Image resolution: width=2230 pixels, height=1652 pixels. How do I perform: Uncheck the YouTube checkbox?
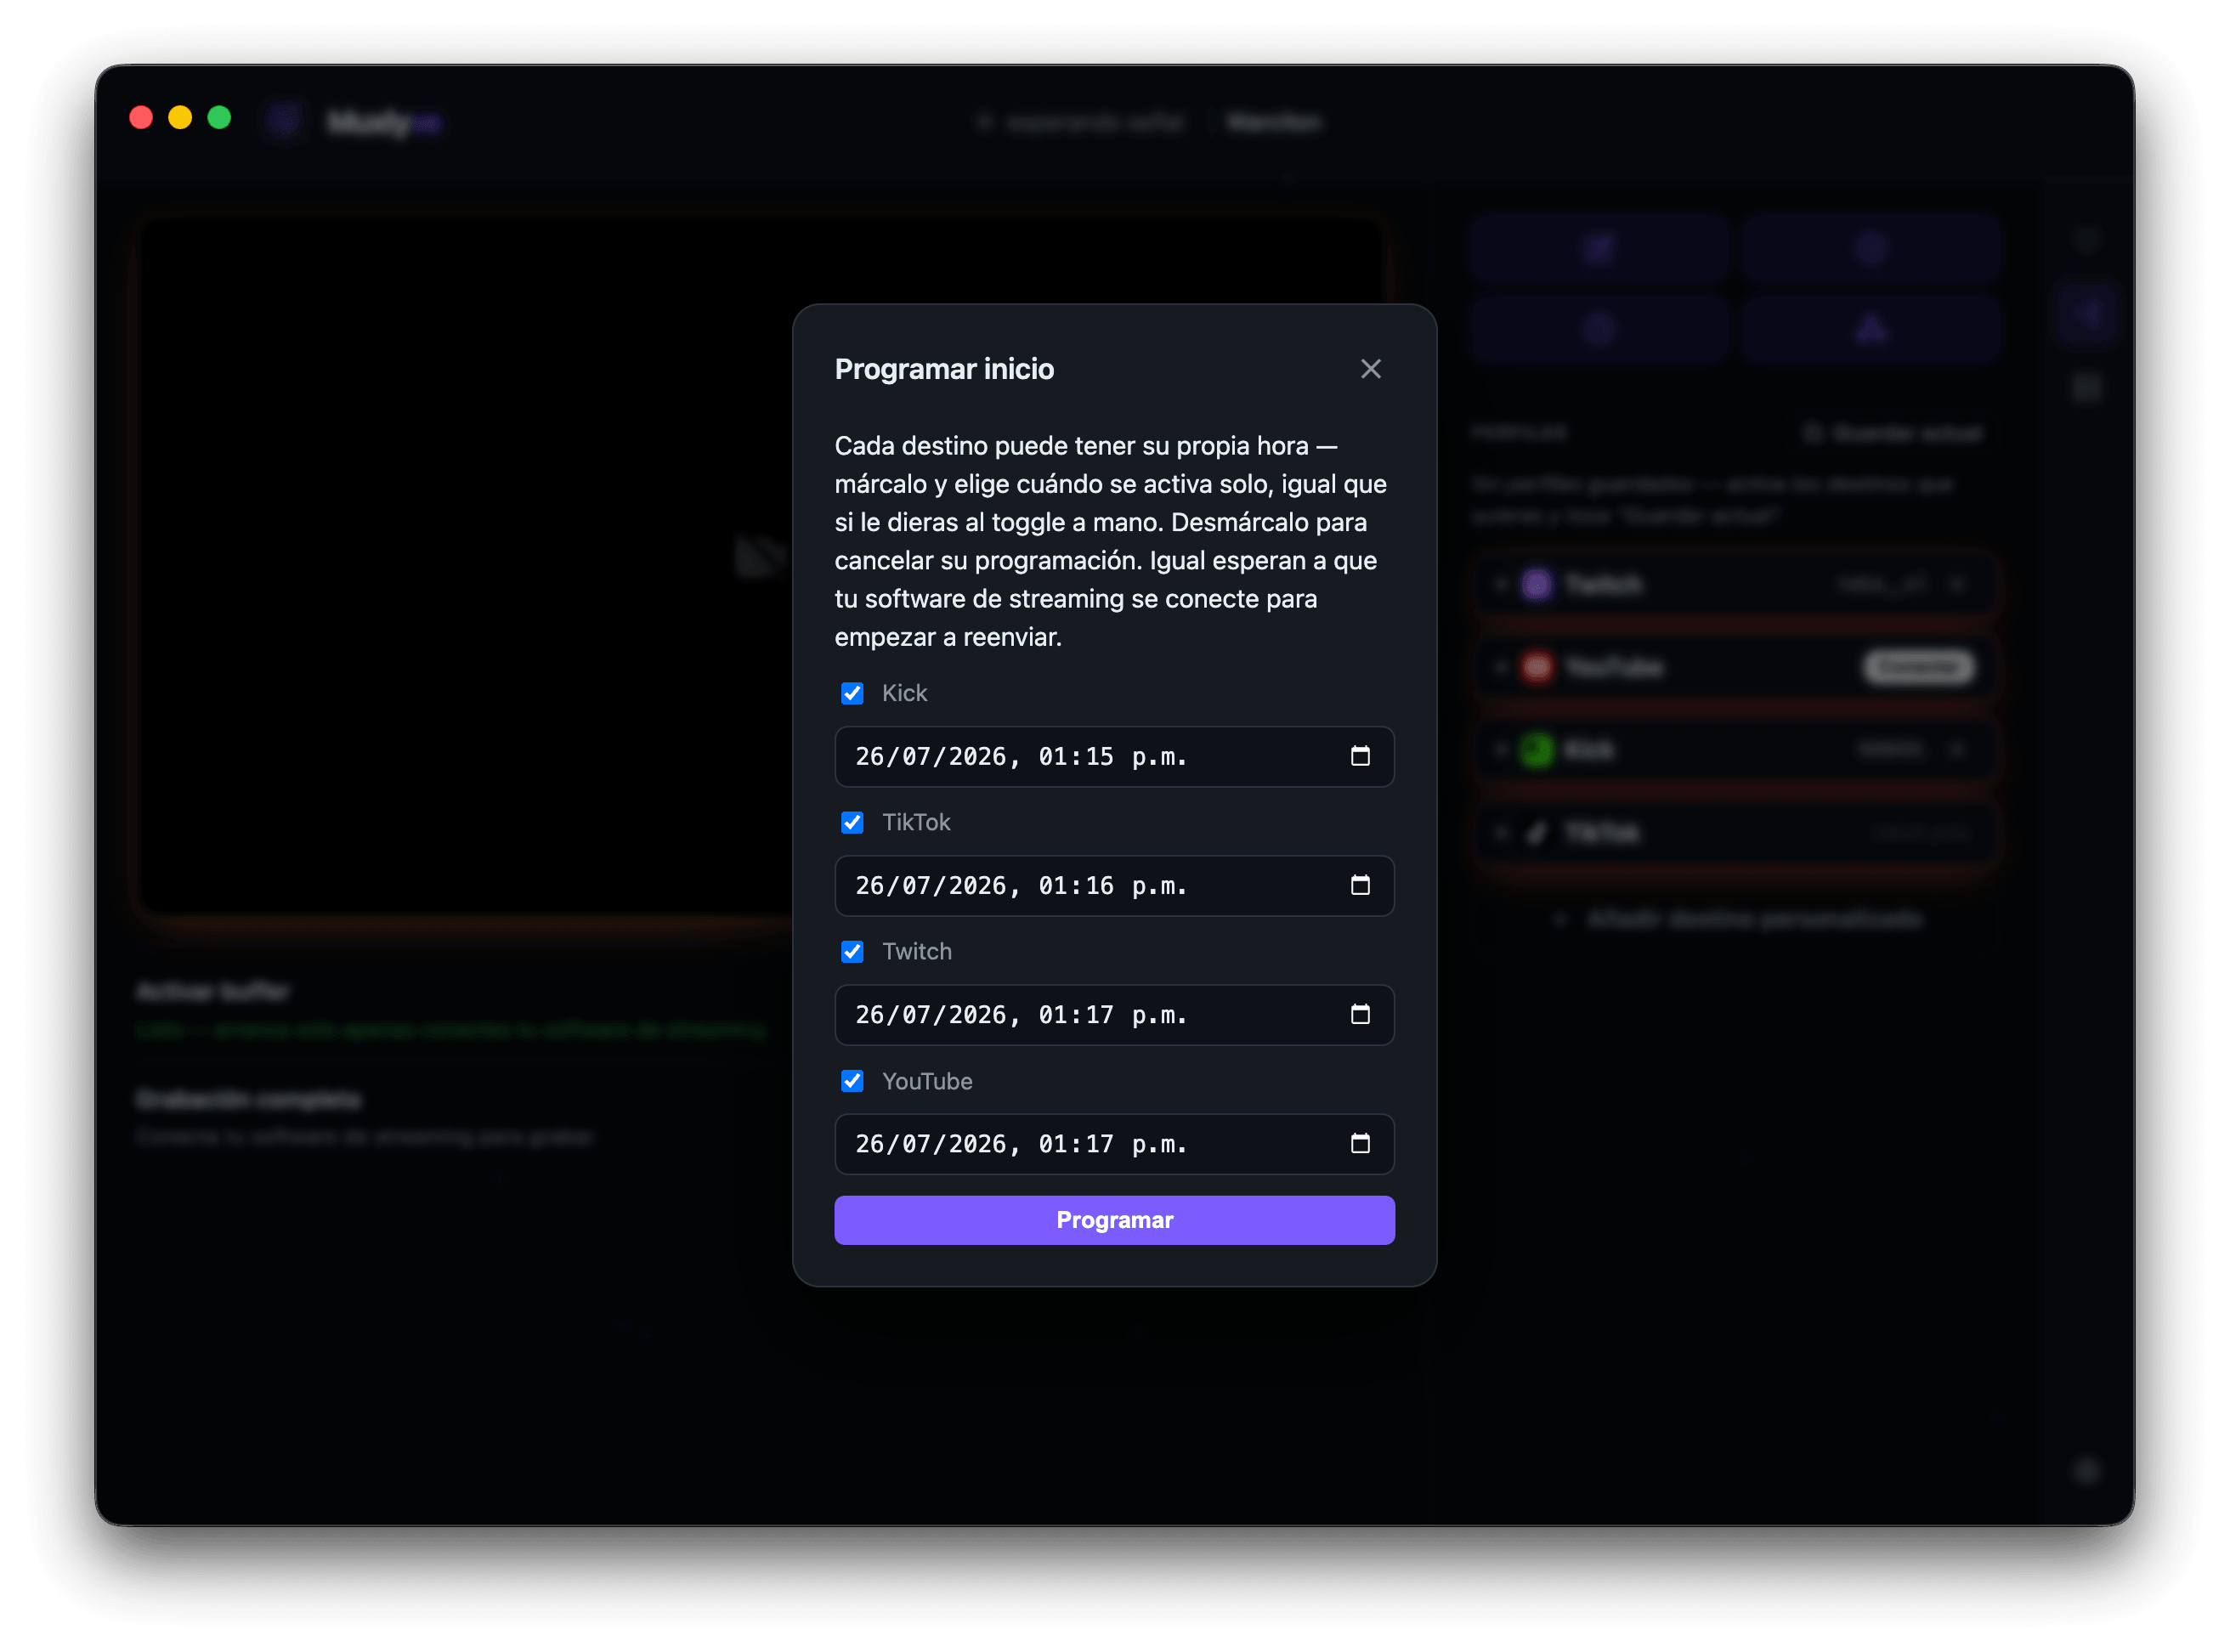coord(852,1081)
